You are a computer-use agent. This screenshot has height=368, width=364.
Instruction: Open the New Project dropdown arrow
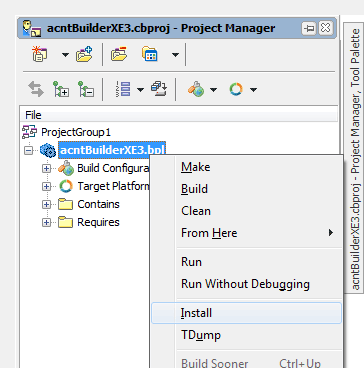(x=65, y=55)
